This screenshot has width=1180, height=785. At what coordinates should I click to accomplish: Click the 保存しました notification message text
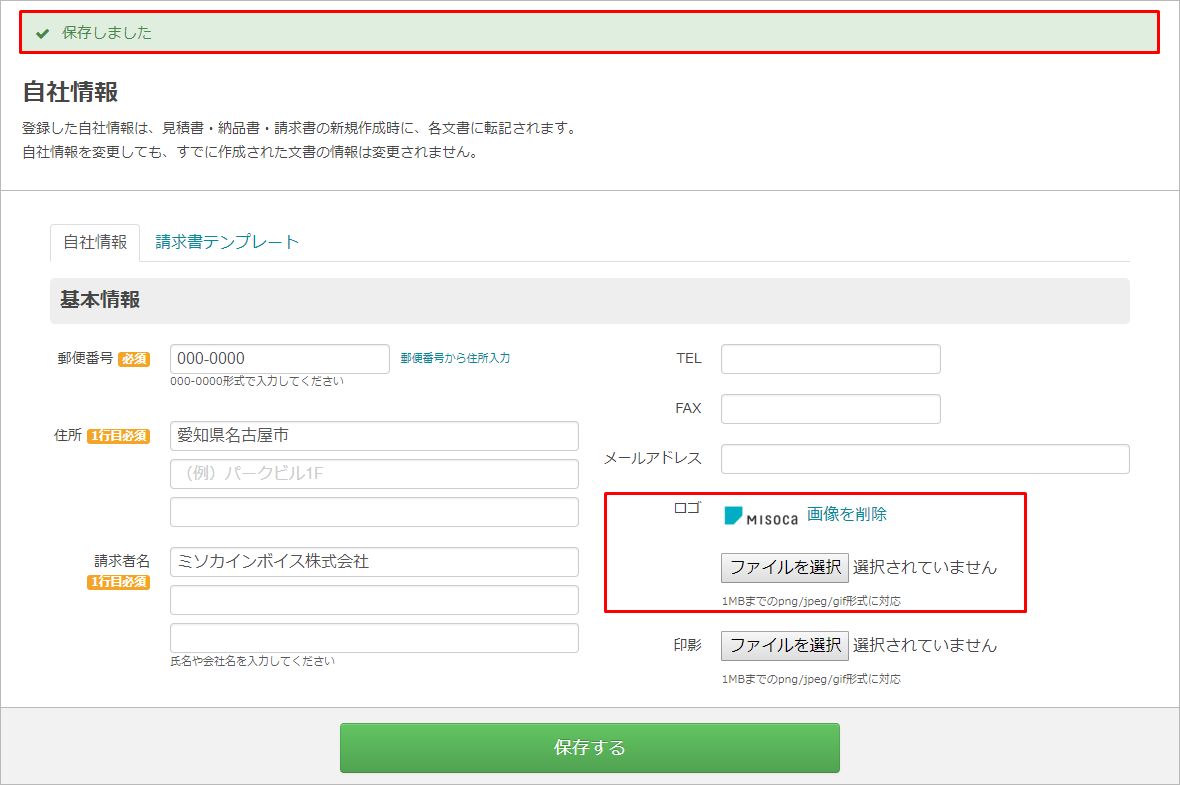[107, 33]
